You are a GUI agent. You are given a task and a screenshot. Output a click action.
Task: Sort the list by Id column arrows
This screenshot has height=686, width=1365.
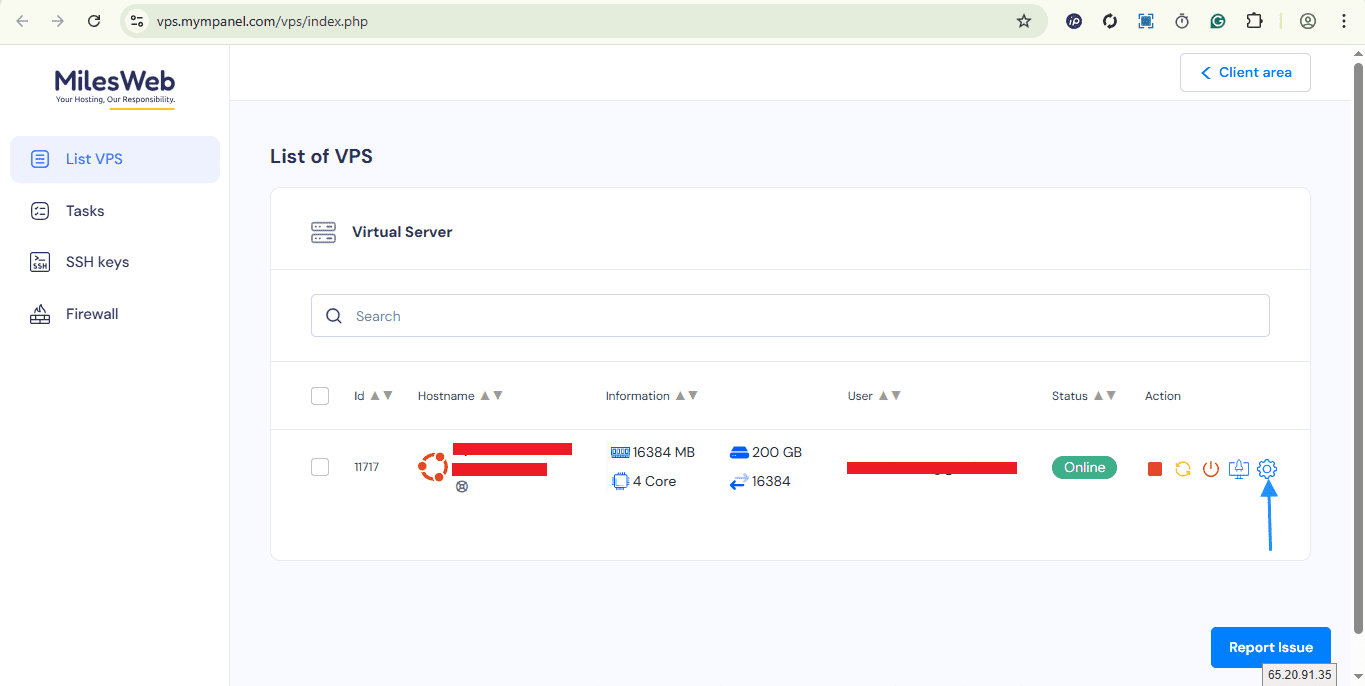[381, 396]
